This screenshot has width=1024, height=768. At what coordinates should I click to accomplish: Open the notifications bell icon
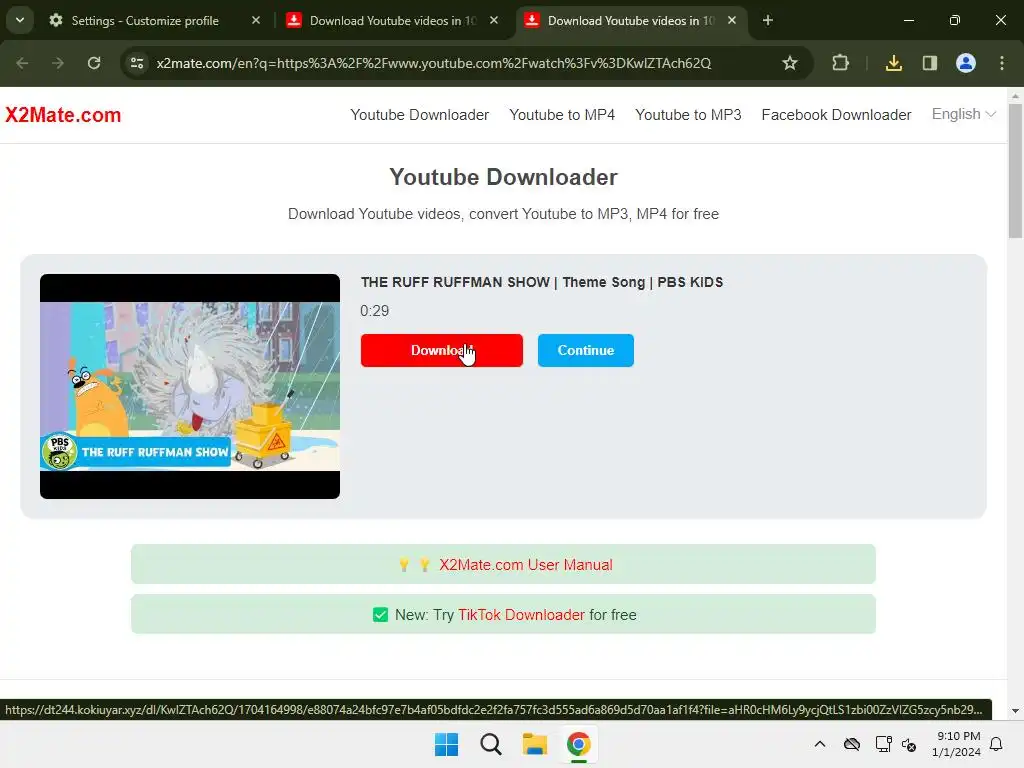click(x=997, y=744)
